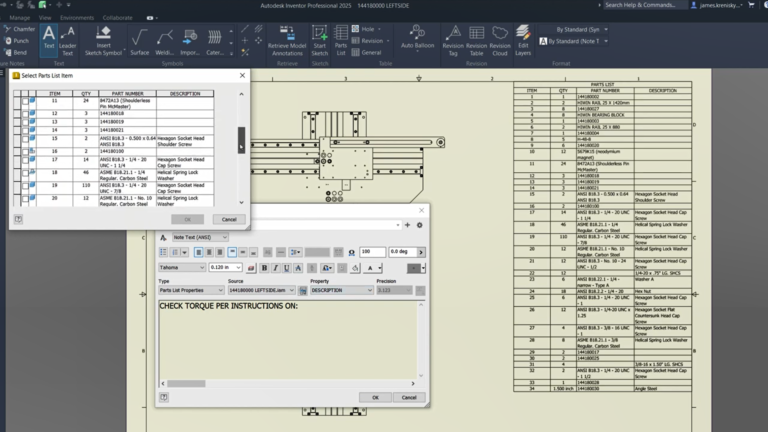Choose the Welding symbol tool
This screenshot has width=768, height=432.
(x=165, y=41)
